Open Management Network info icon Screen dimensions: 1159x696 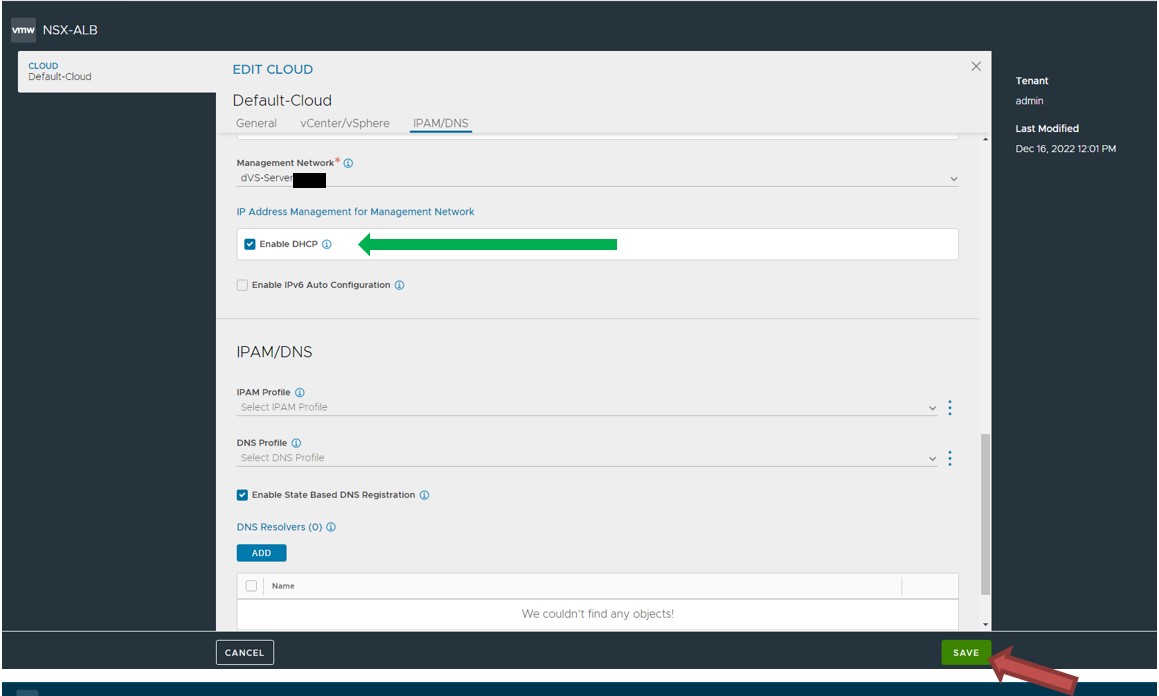point(348,163)
